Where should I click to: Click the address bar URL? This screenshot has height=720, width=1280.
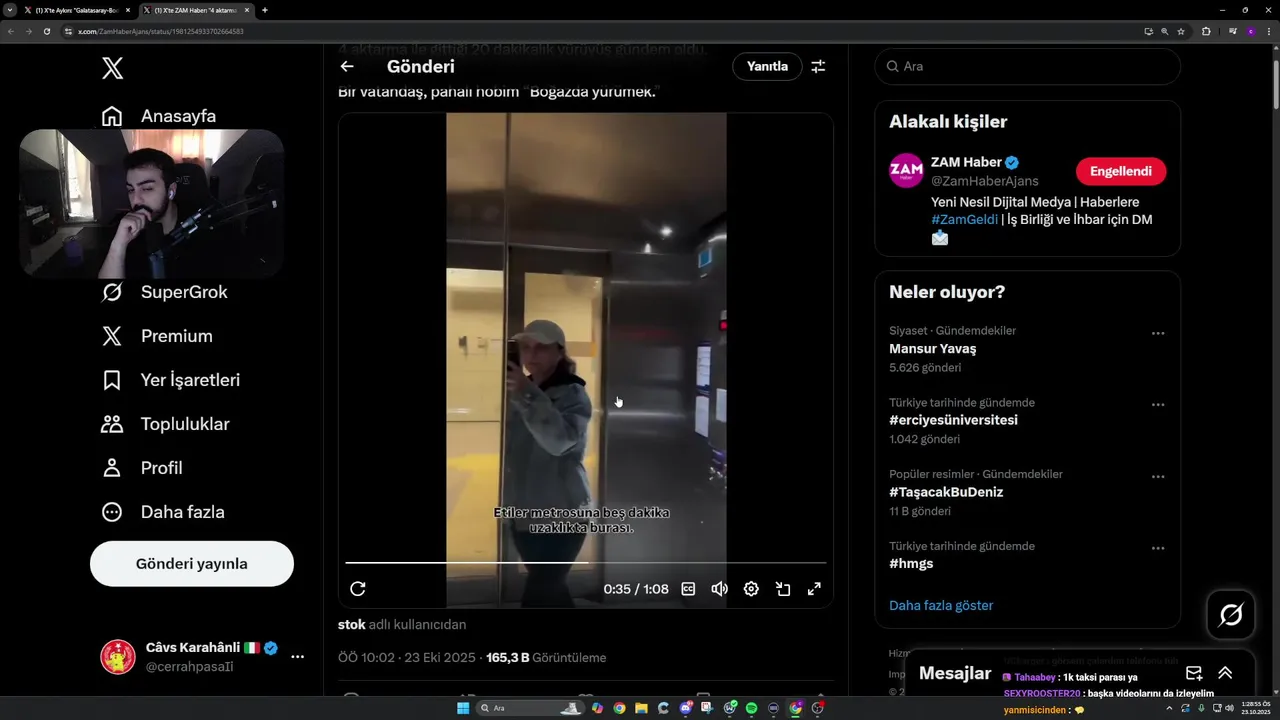161,31
